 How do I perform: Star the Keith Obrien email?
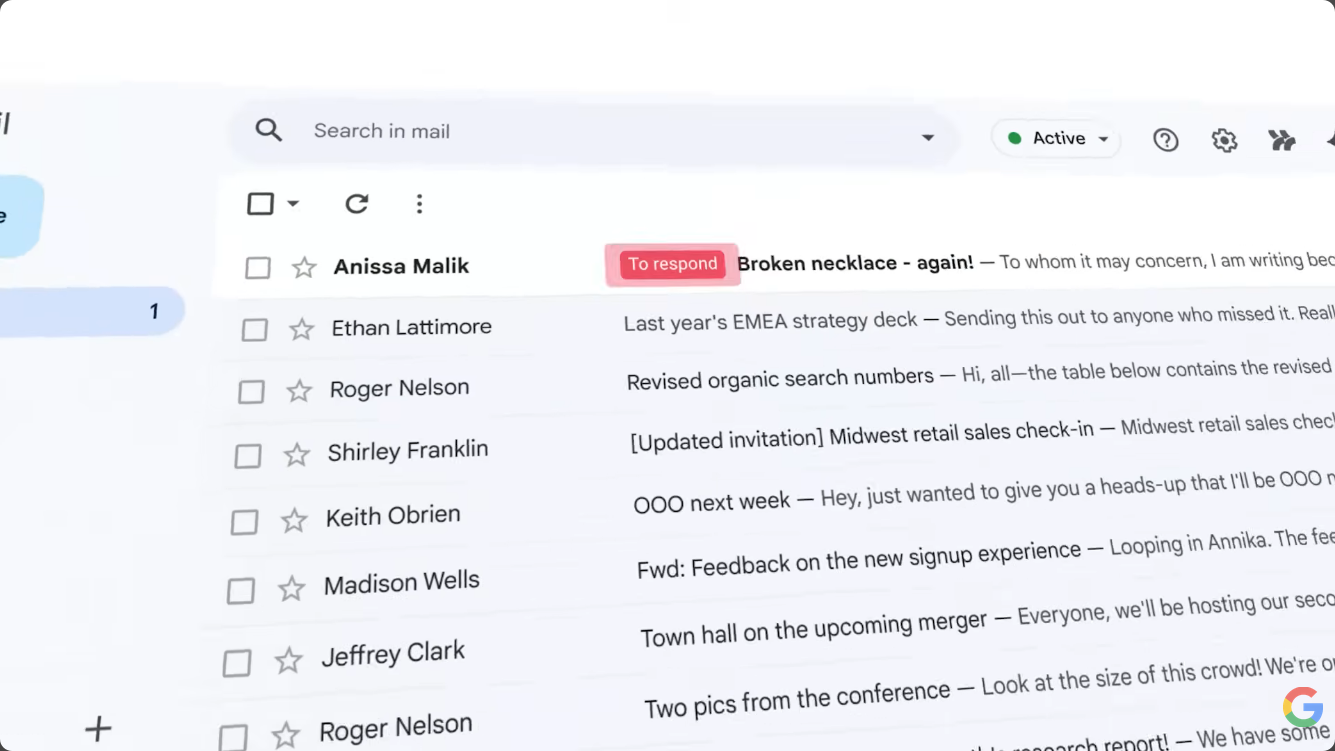pos(294,520)
